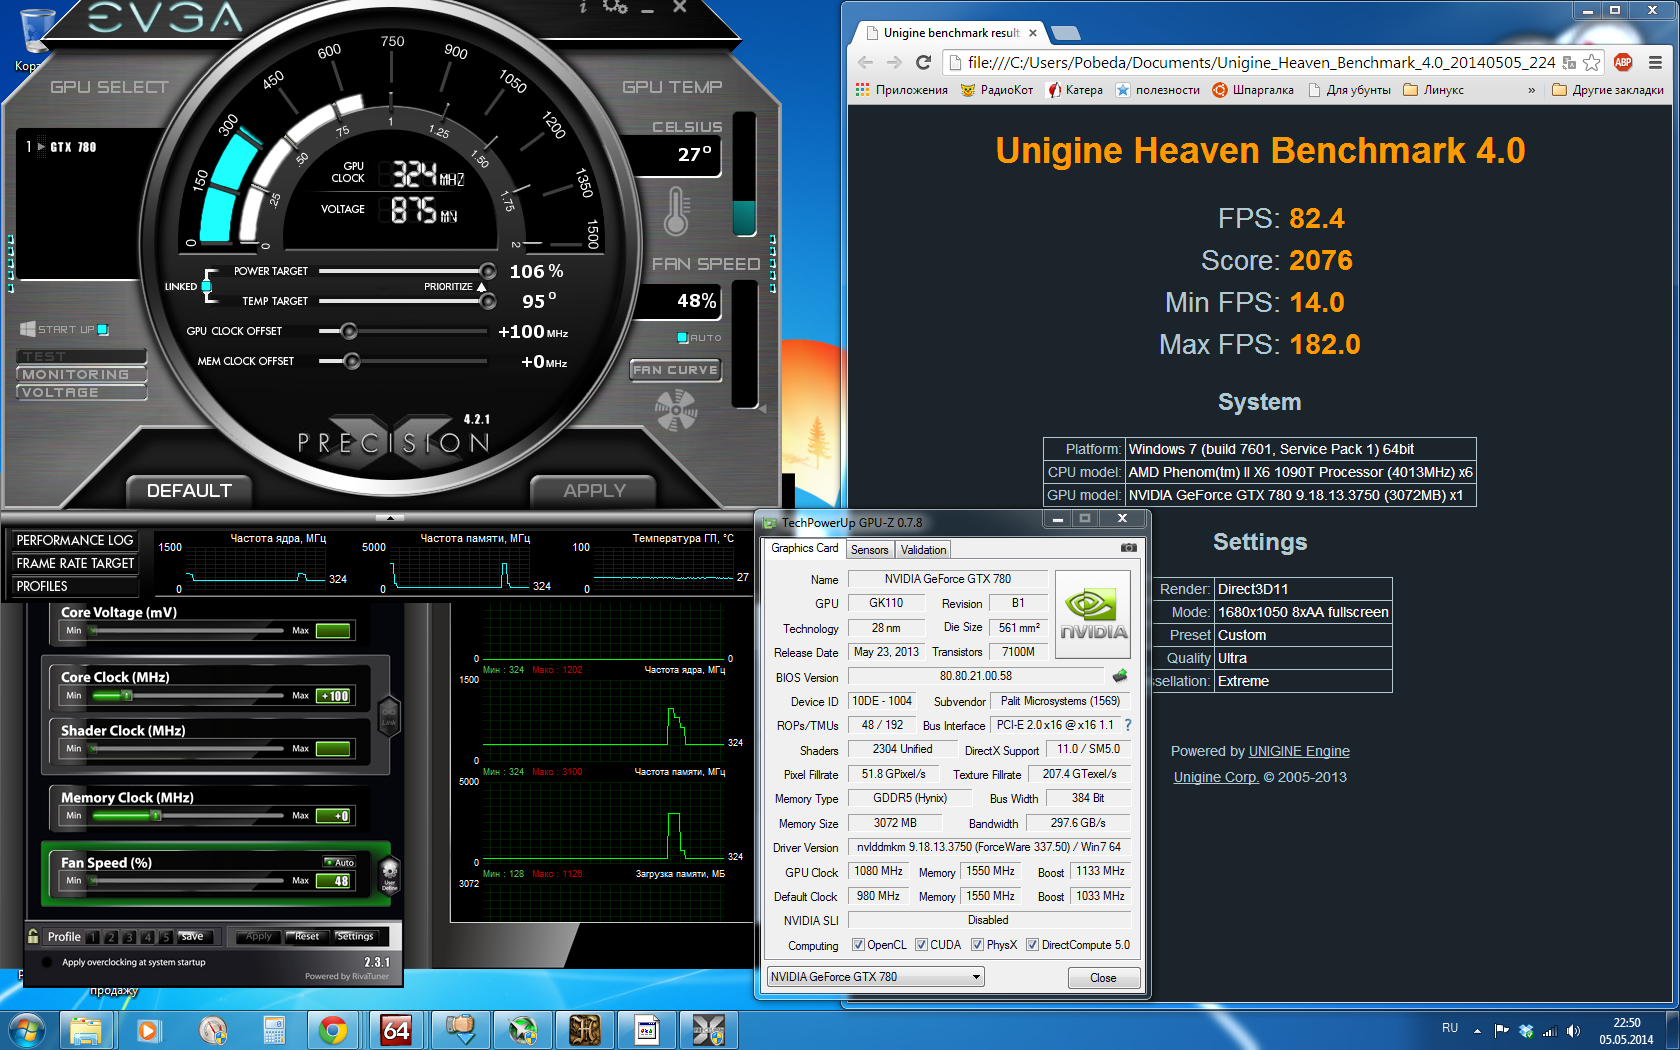Click the Core/Shader clock Link icon
This screenshot has height=1050, width=1680.
pyautogui.click(x=389, y=716)
